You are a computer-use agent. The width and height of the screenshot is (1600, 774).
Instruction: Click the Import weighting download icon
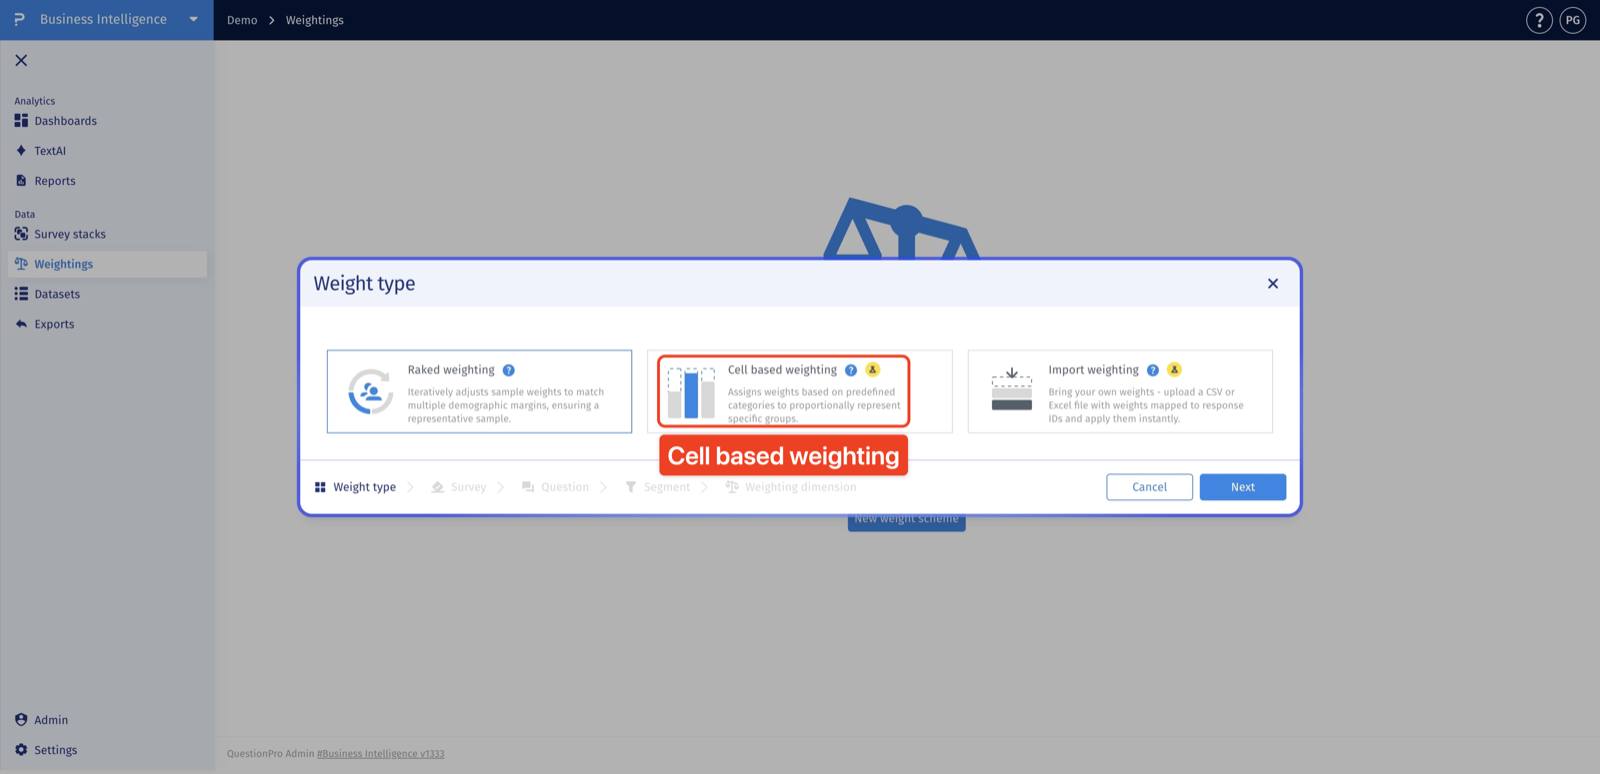click(1012, 389)
